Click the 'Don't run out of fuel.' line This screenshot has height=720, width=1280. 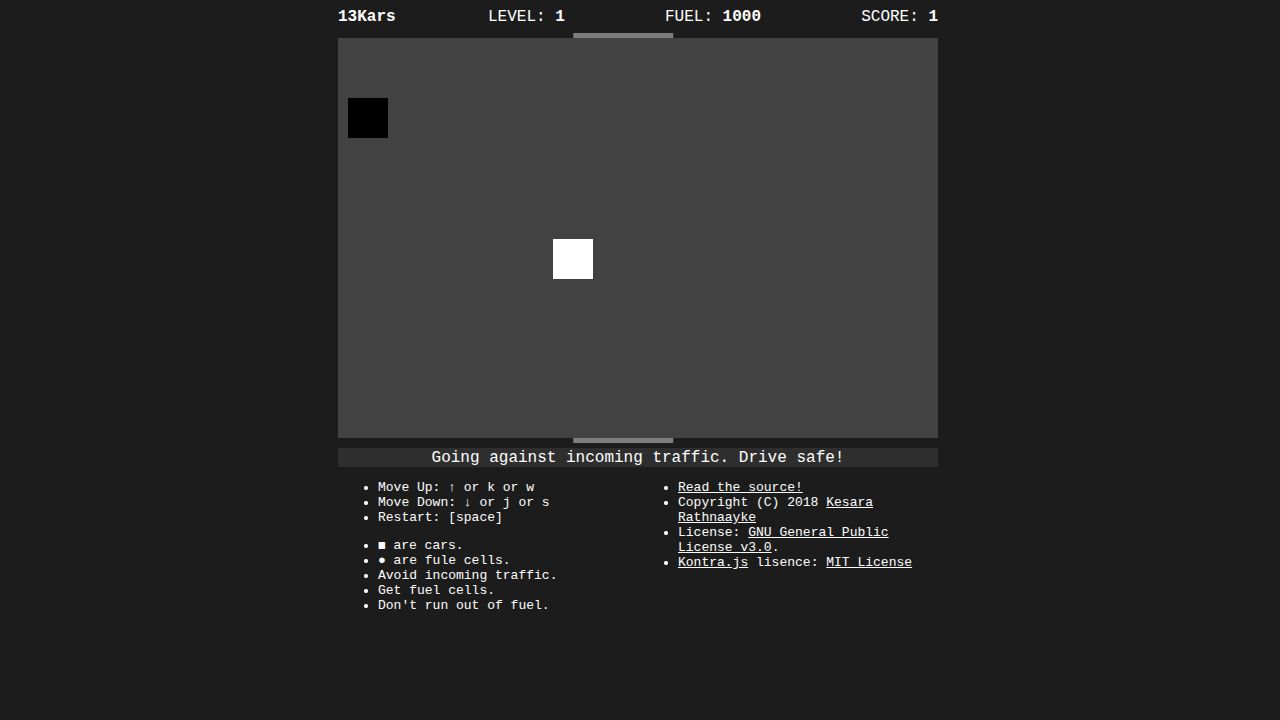click(464, 605)
